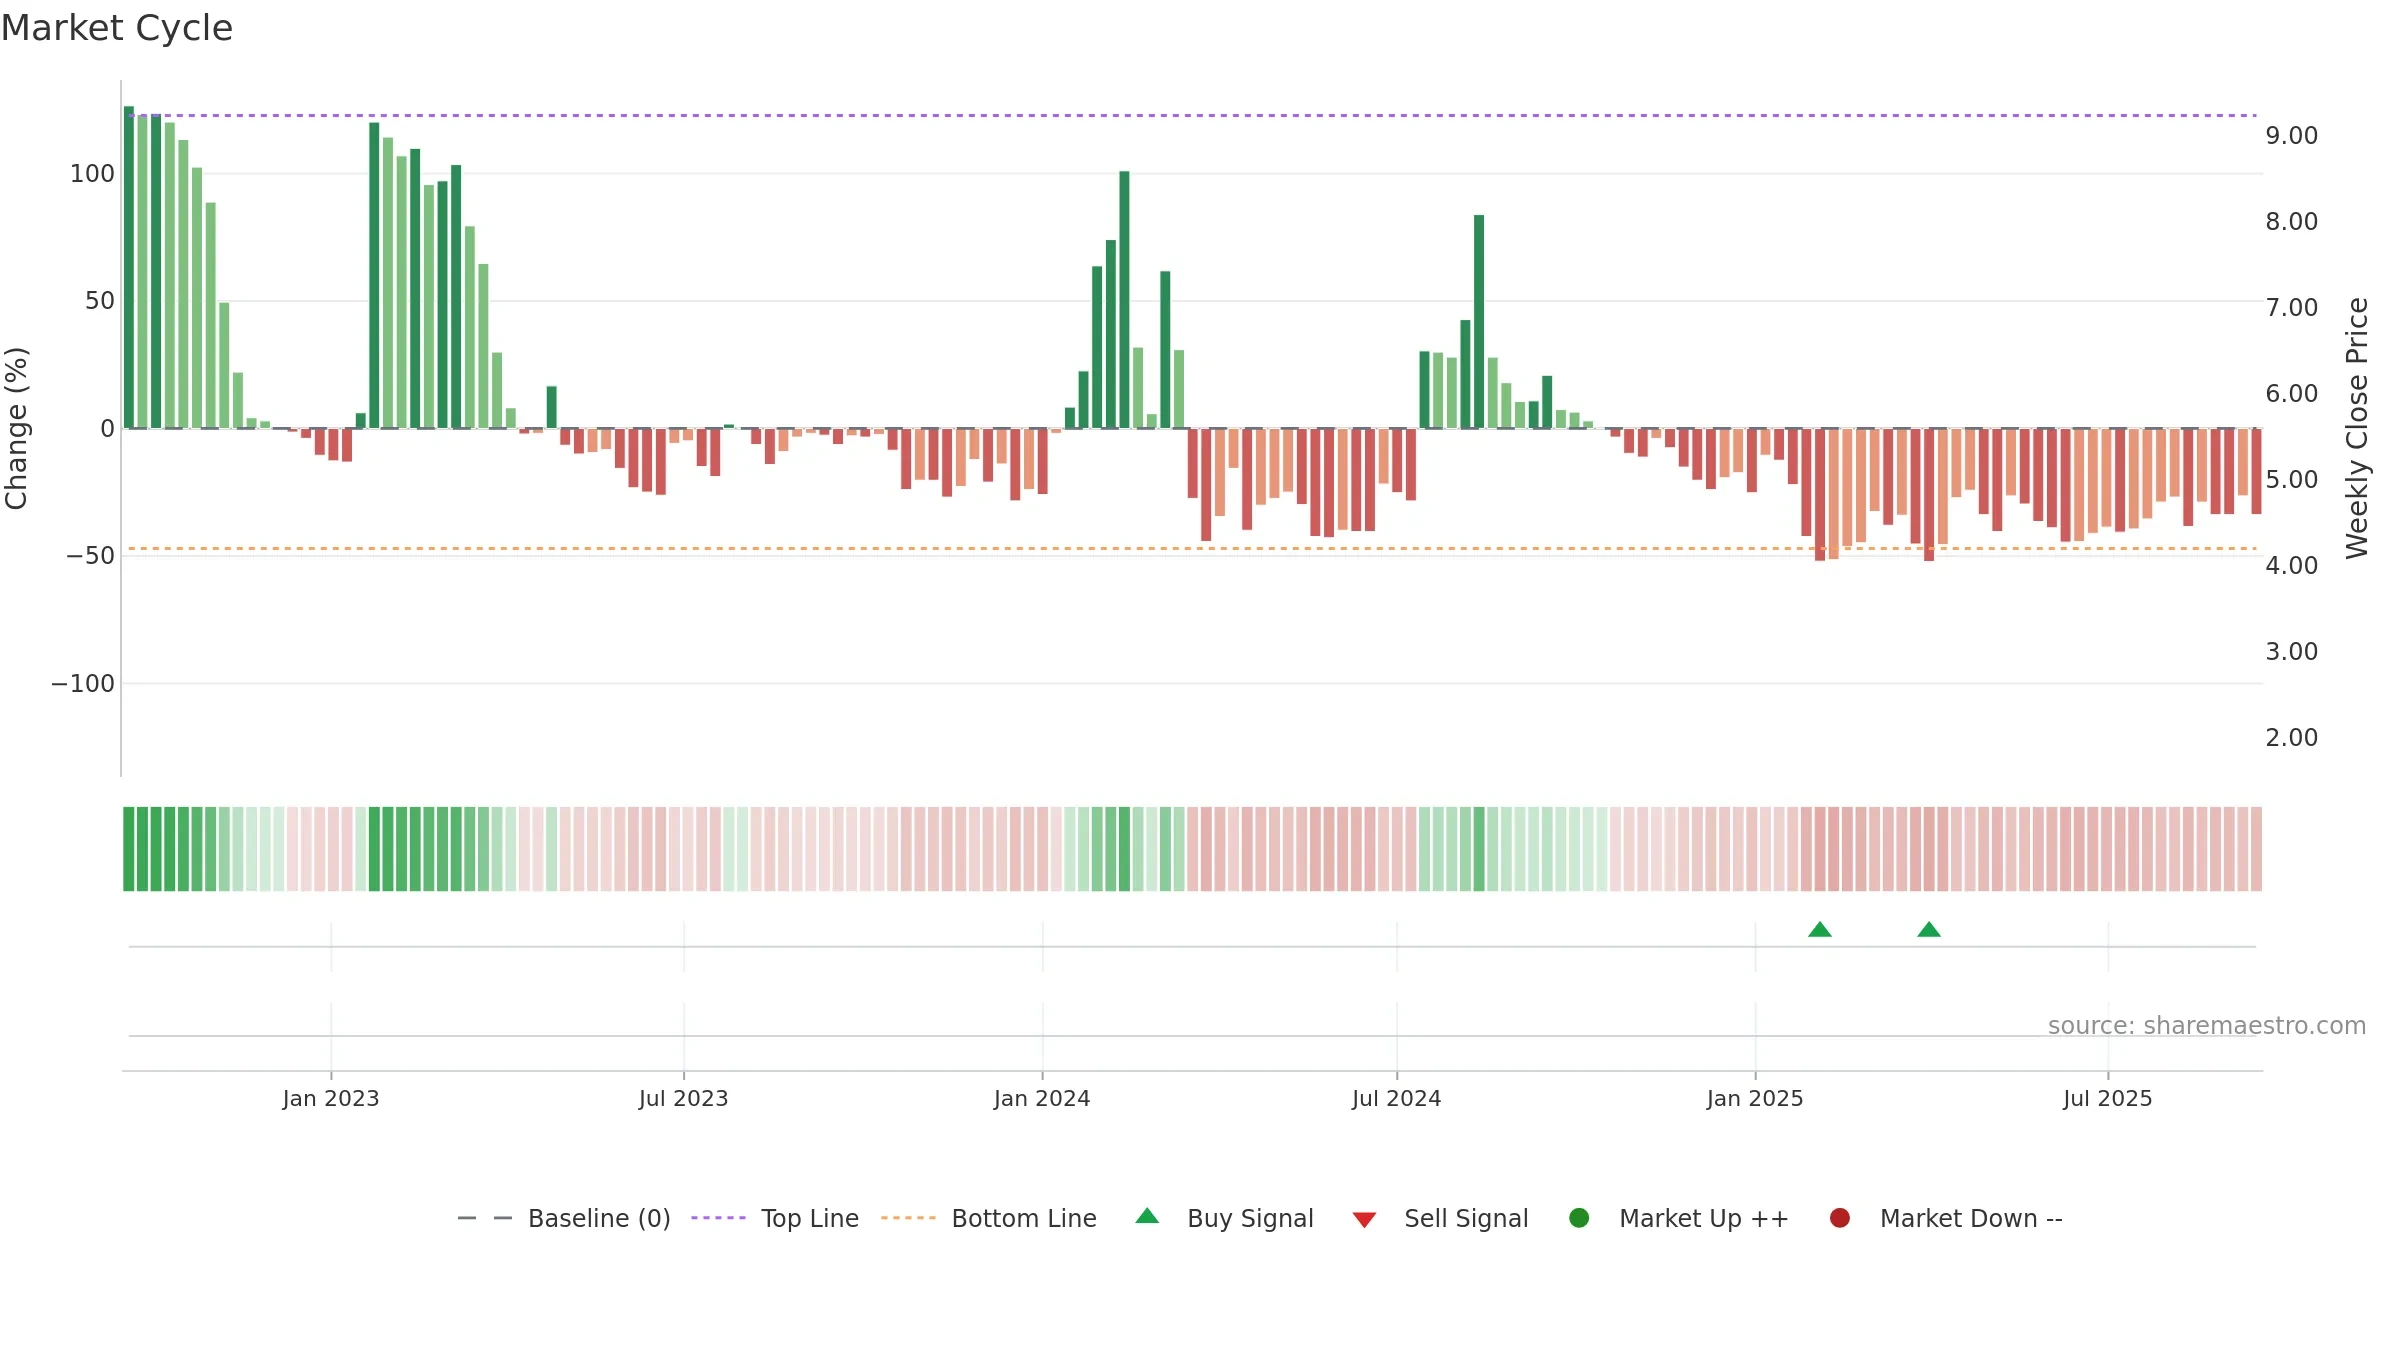Click the Market Cycle chart title
The width and height of the screenshot is (2400, 1350).
point(117,28)
